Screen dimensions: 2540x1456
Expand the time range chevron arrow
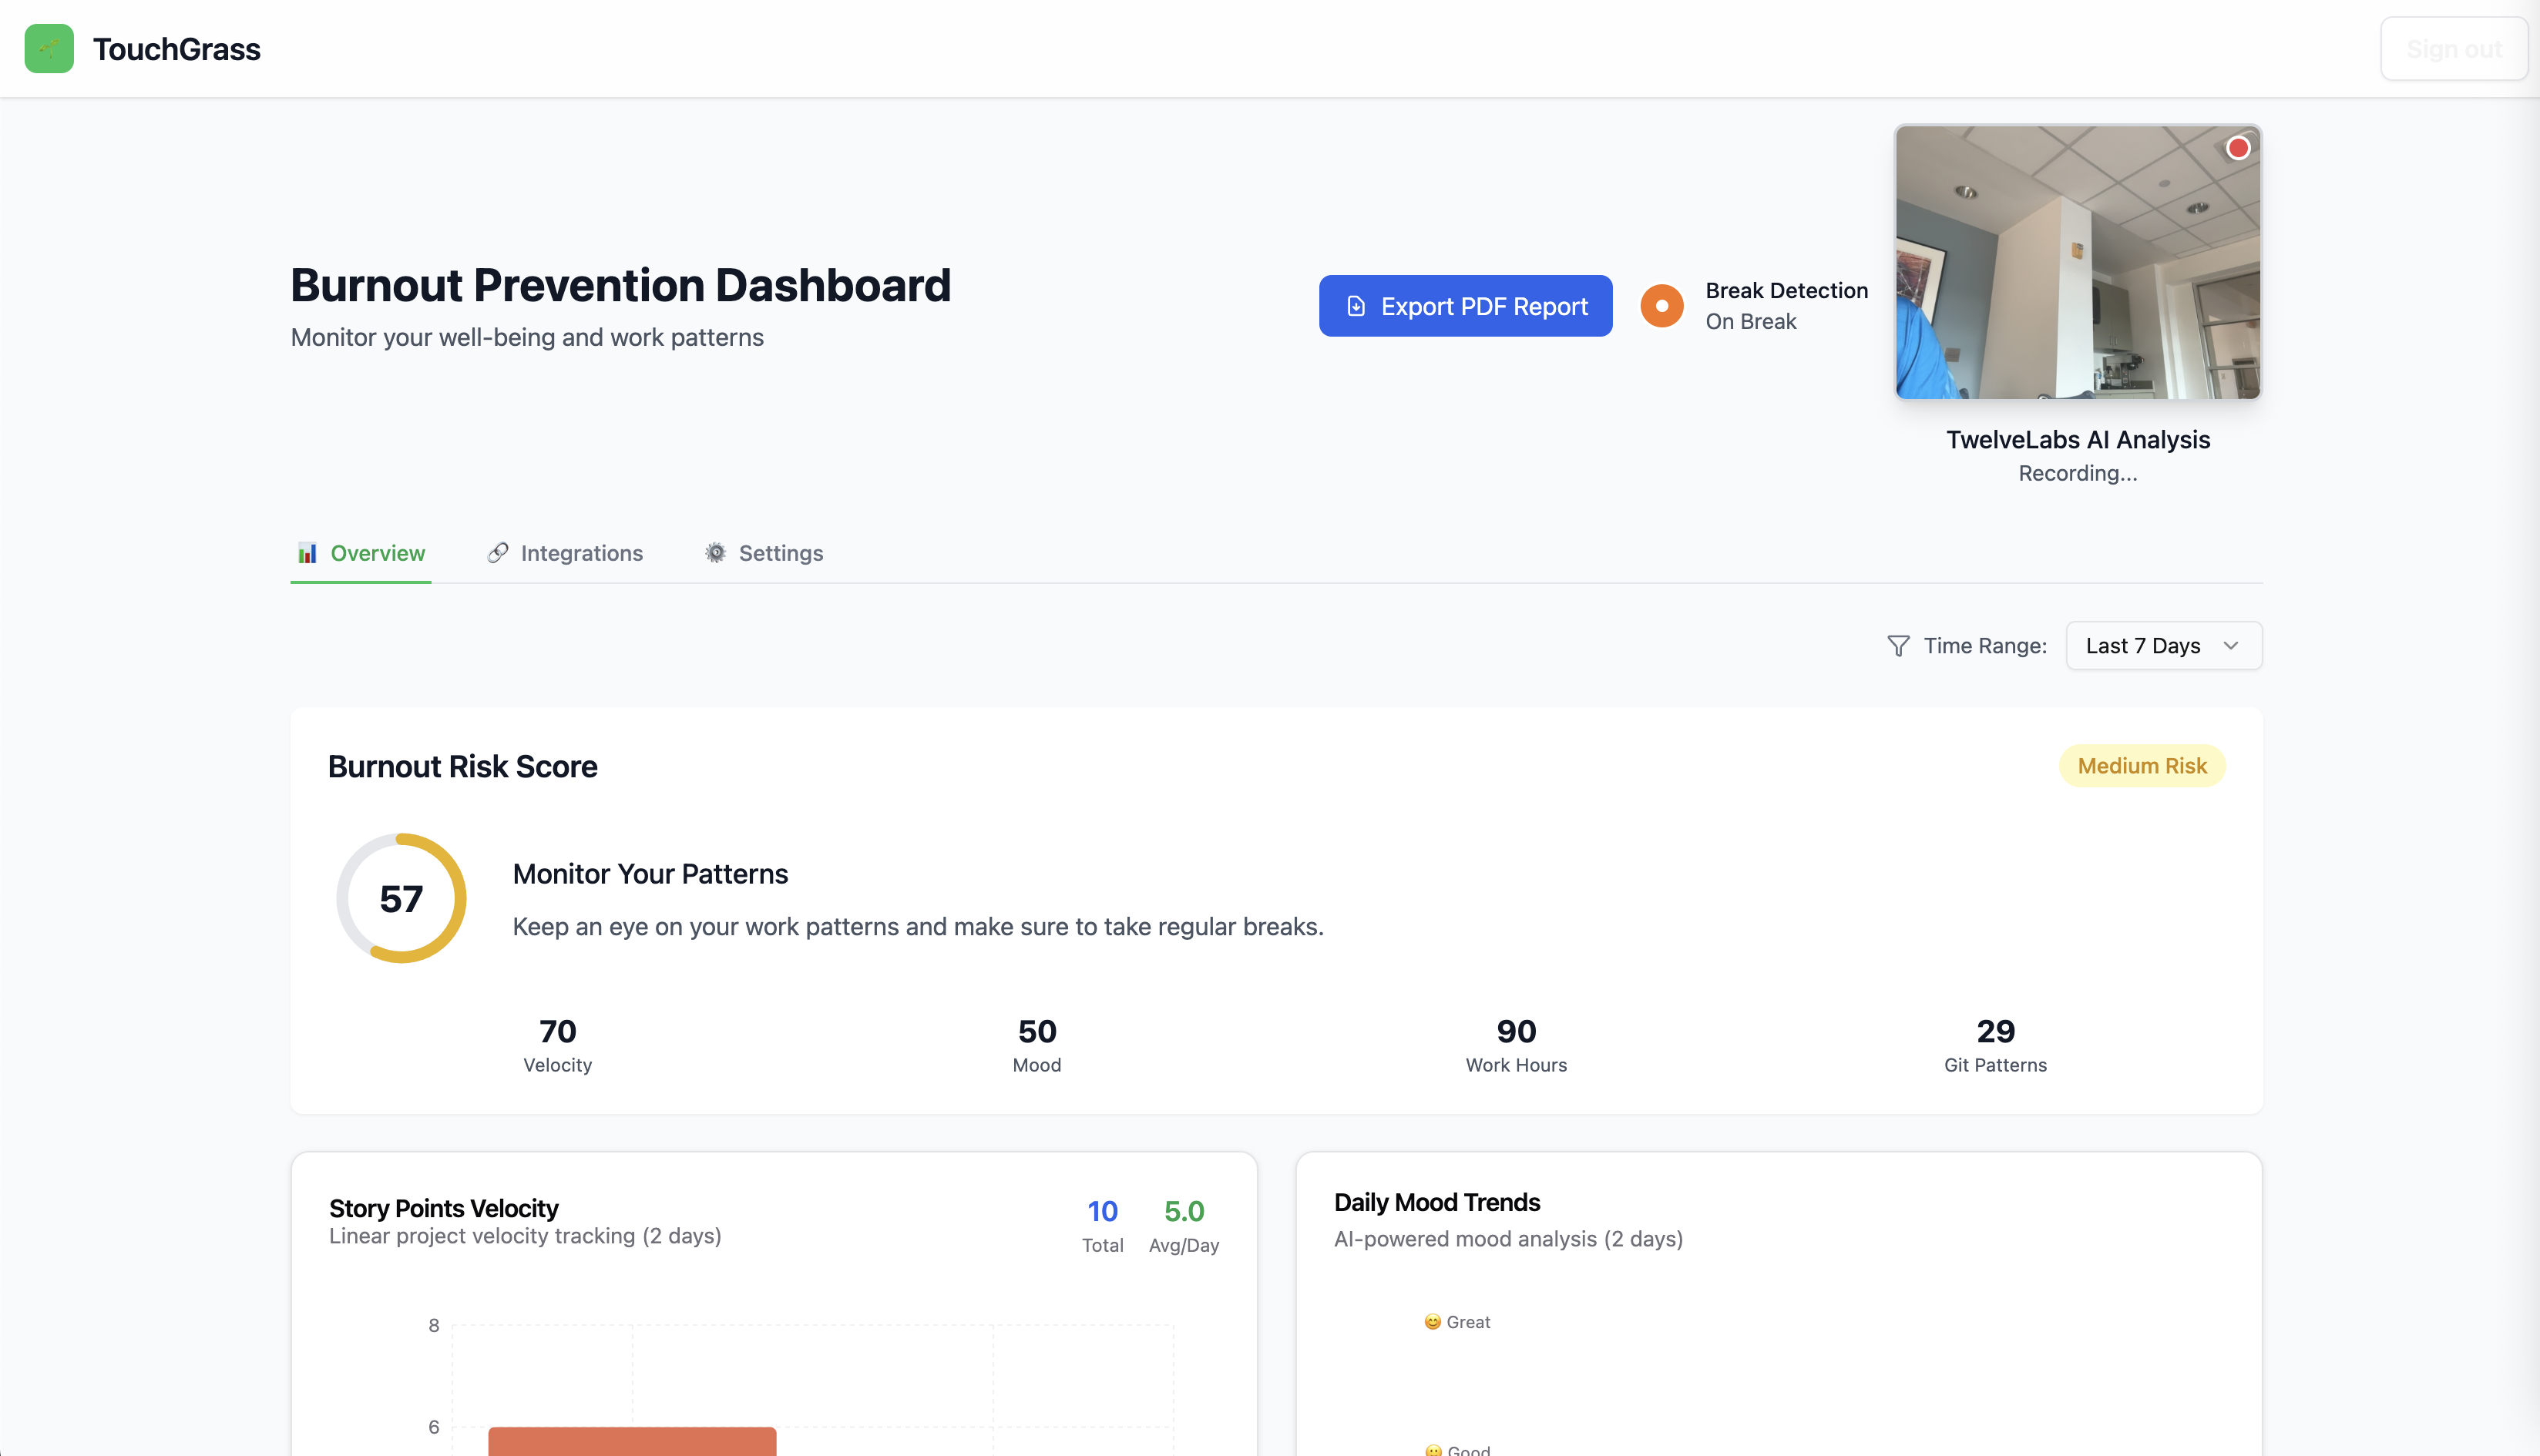click(x=2230, y=646)
